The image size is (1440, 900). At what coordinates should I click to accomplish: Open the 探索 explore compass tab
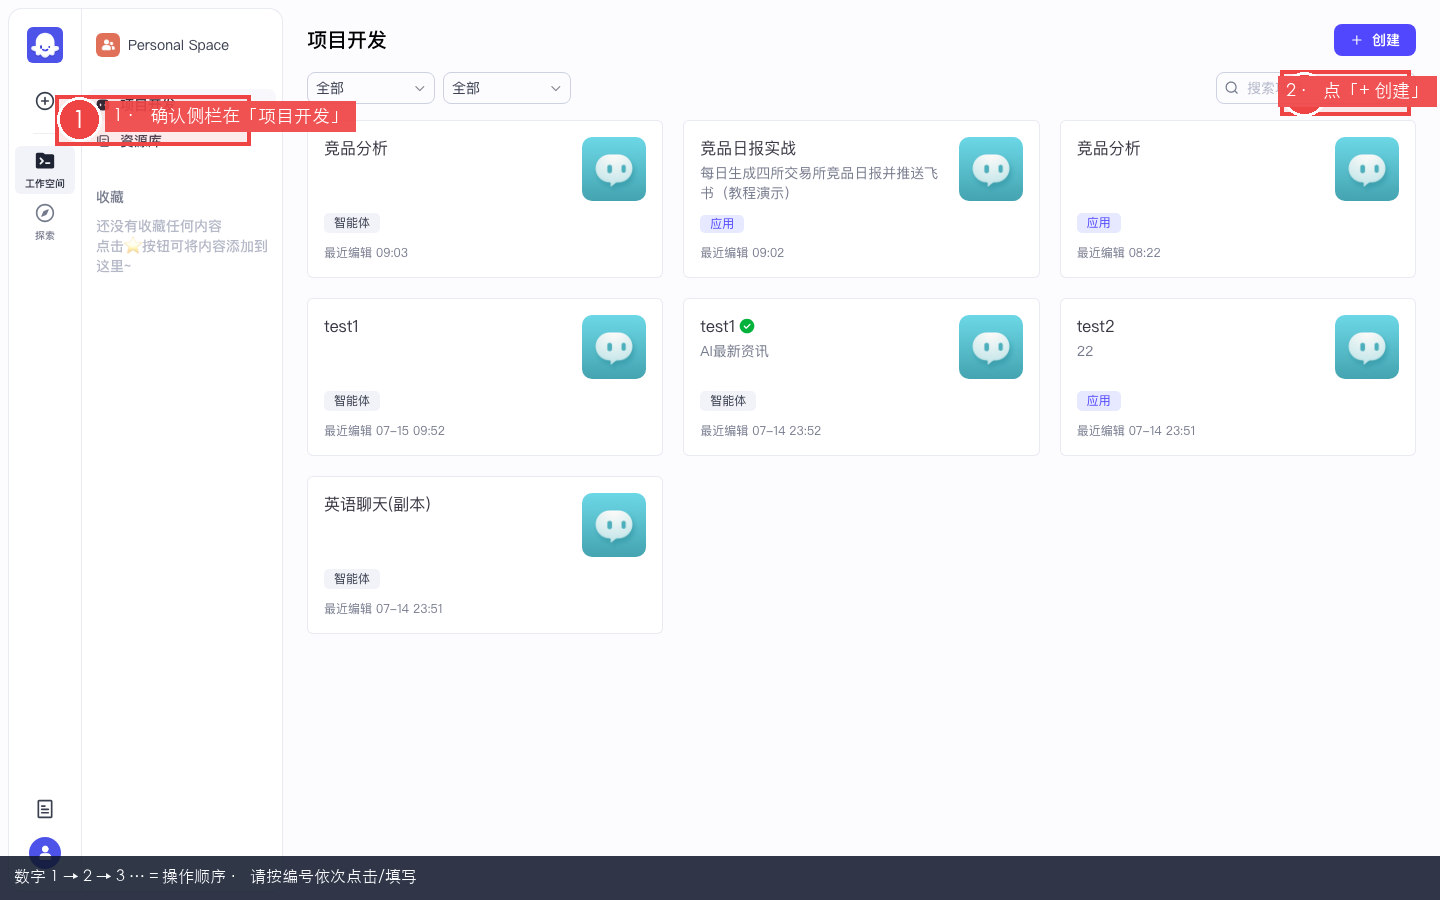45,221
